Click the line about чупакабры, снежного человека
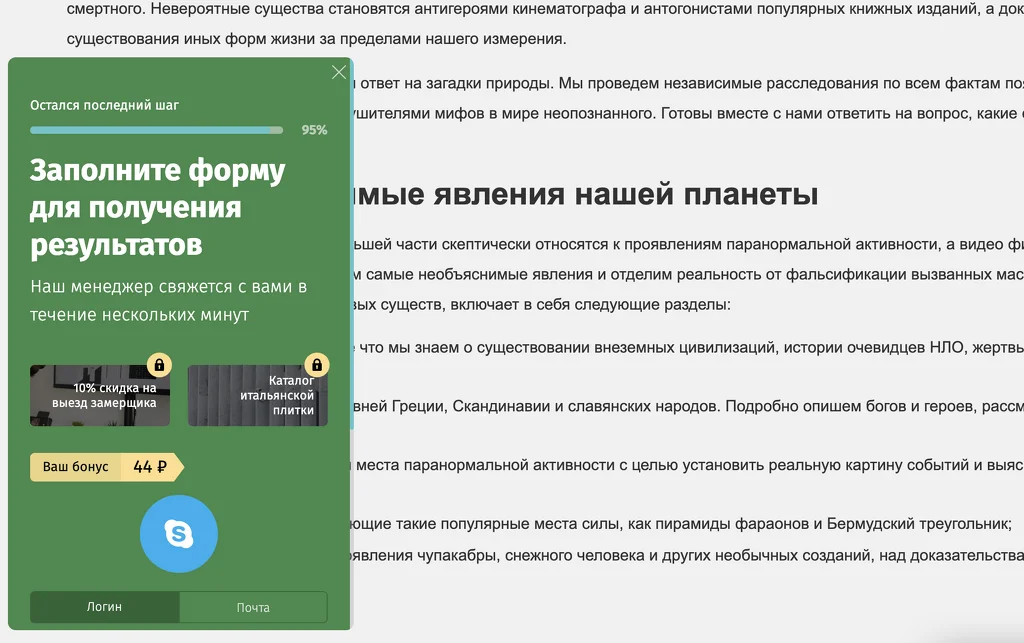Screen dimensions: 1024x643 [688, 556]
